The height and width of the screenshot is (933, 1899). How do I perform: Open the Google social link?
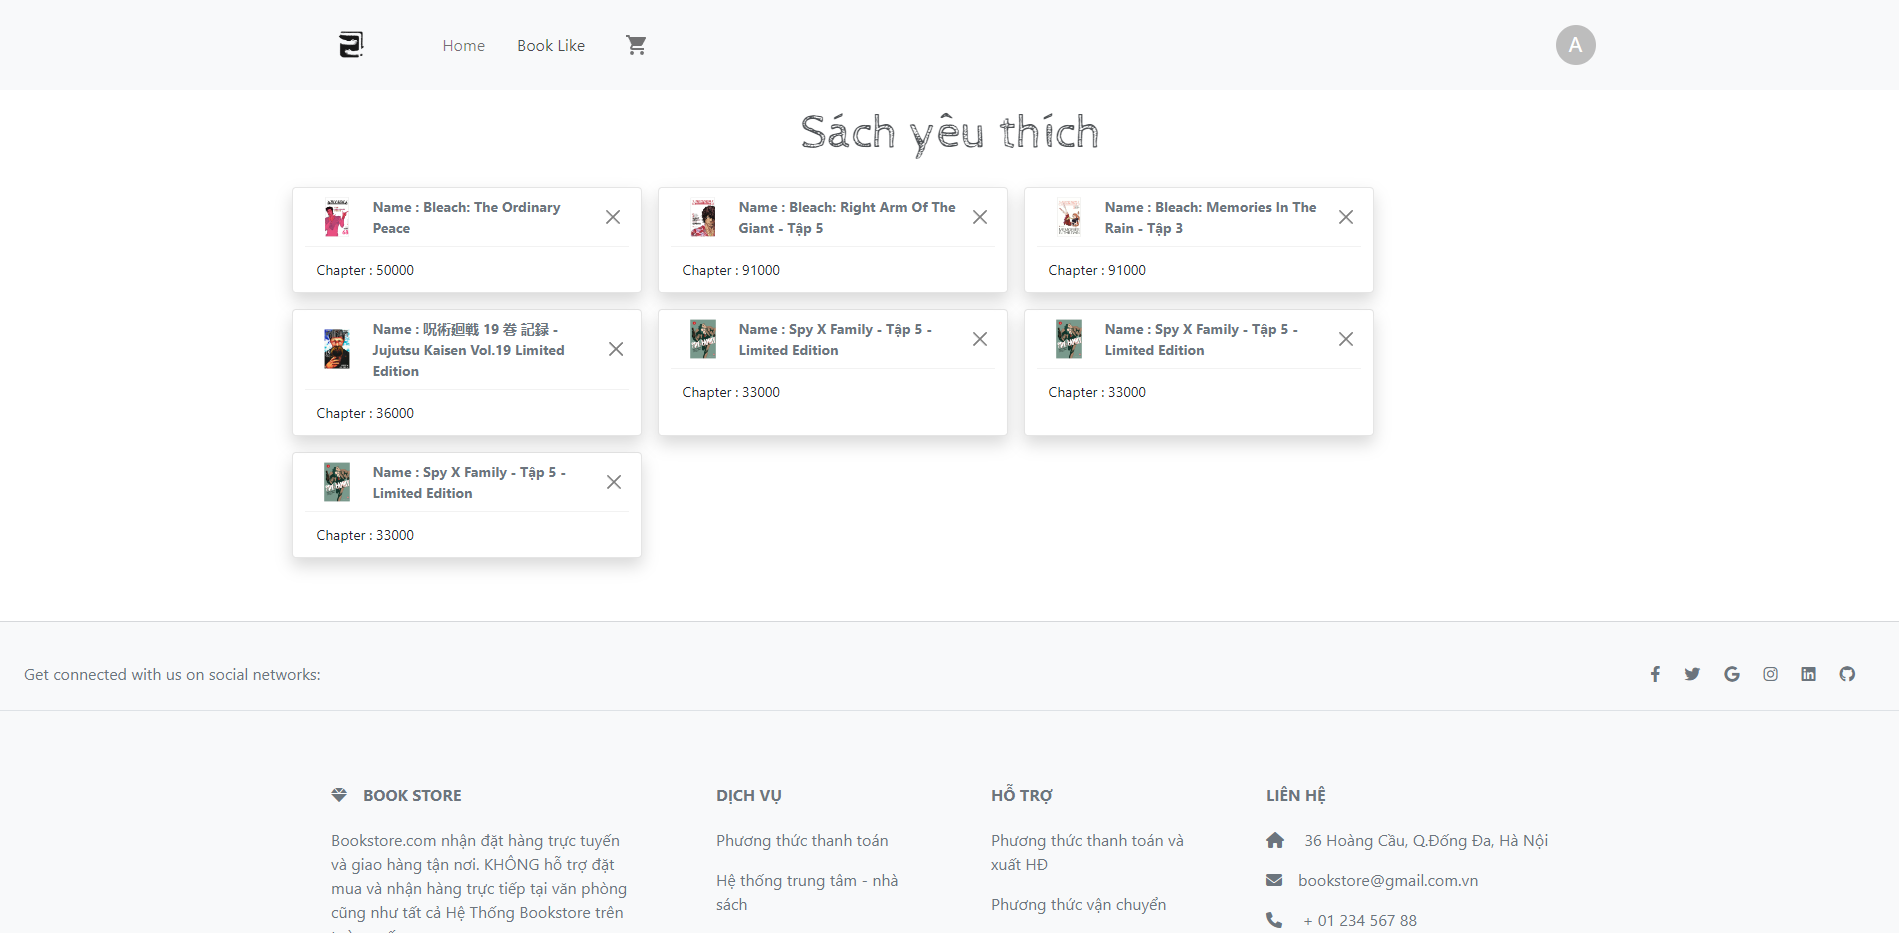click(1731, 674)
